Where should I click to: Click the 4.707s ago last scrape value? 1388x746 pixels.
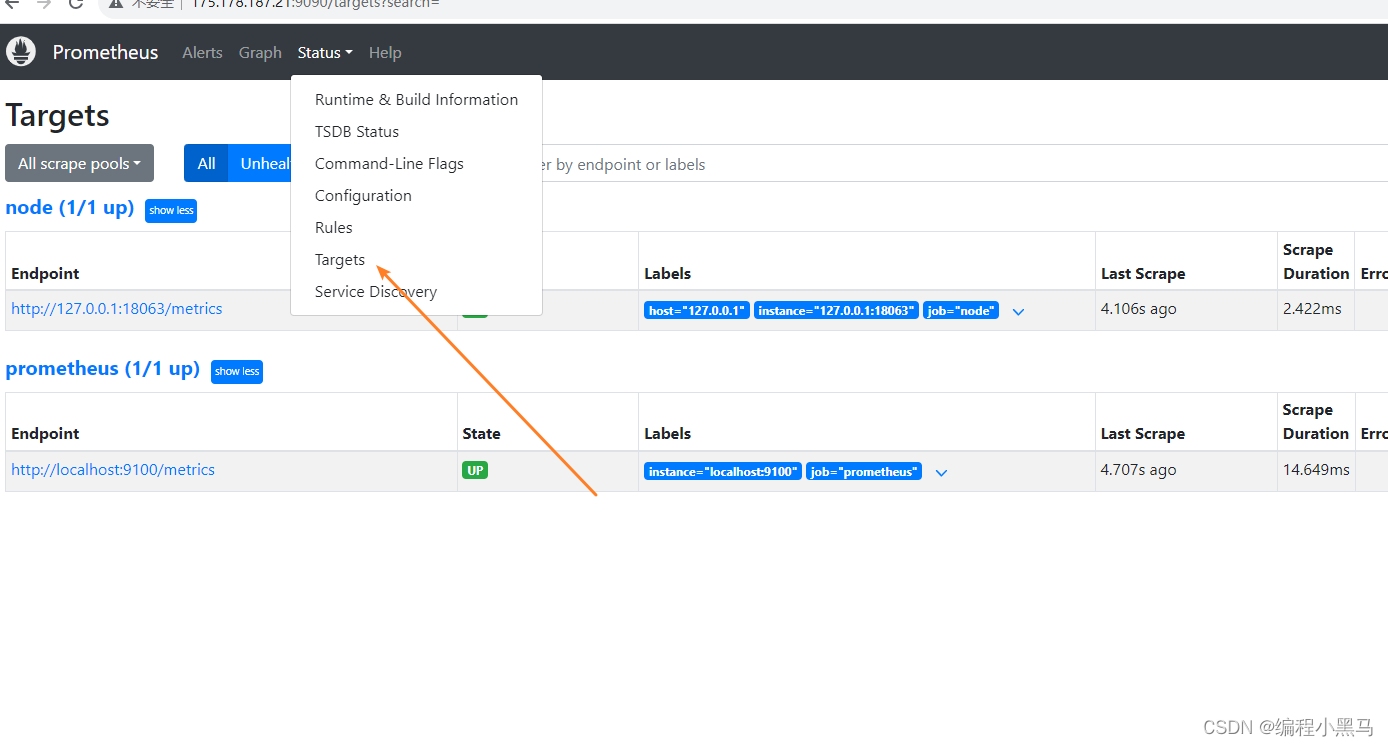(x=1139, y=470)
